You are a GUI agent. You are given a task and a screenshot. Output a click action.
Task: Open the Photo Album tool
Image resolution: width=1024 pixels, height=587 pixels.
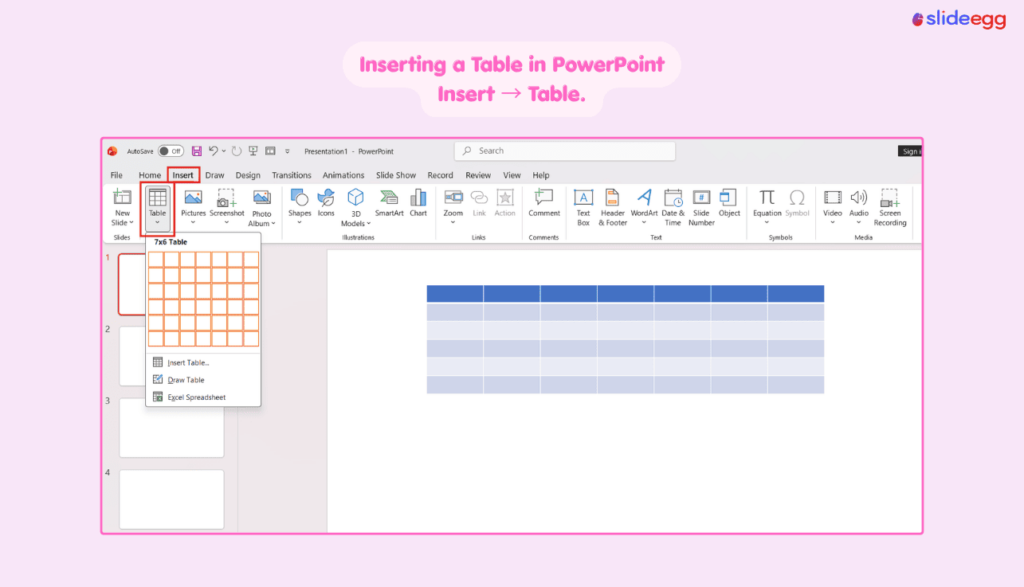click(x=262, y=208)
